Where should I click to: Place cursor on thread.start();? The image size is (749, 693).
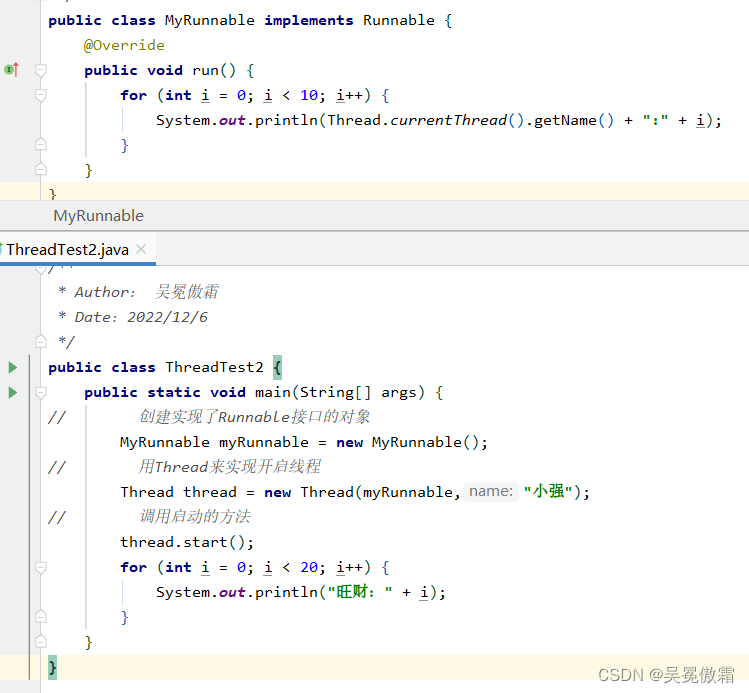(x=187, y=542)
